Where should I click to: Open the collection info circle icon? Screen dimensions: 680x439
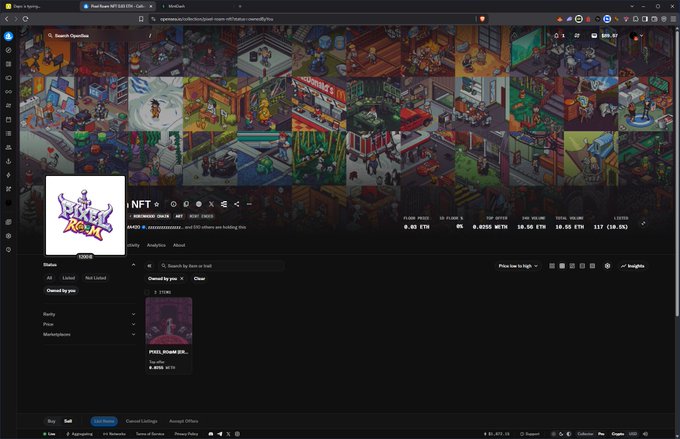173,204
